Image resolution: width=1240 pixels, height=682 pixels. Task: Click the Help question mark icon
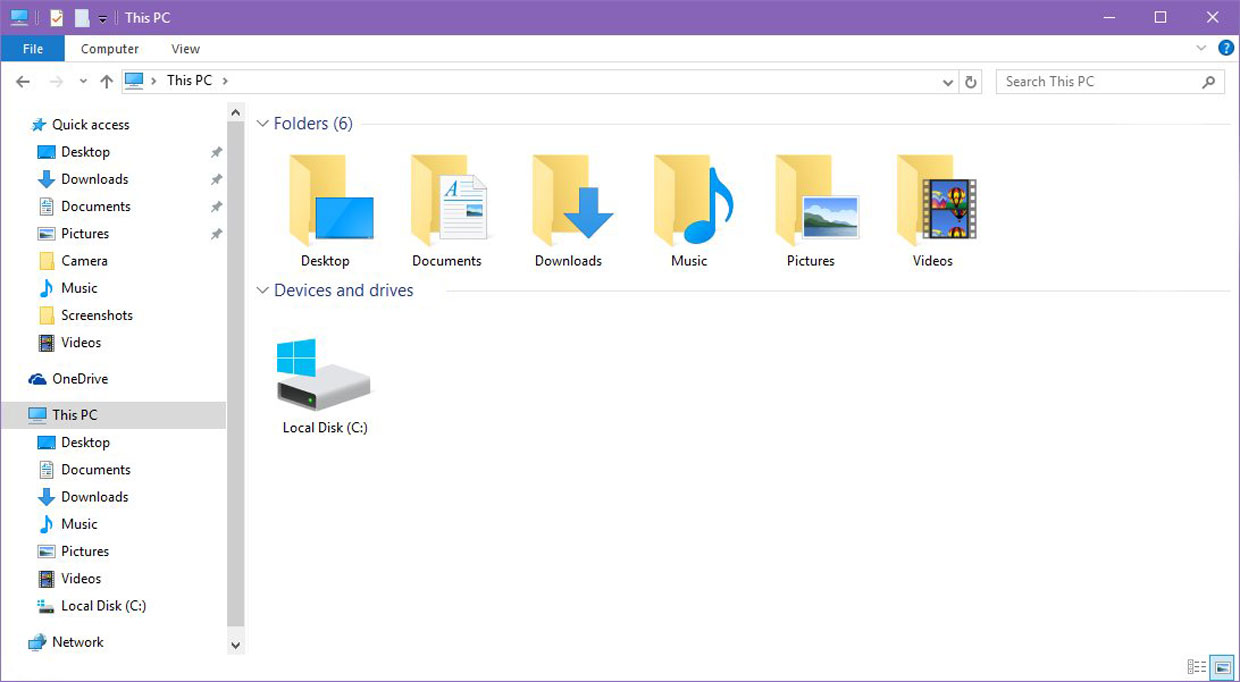tap(1226, 48)
